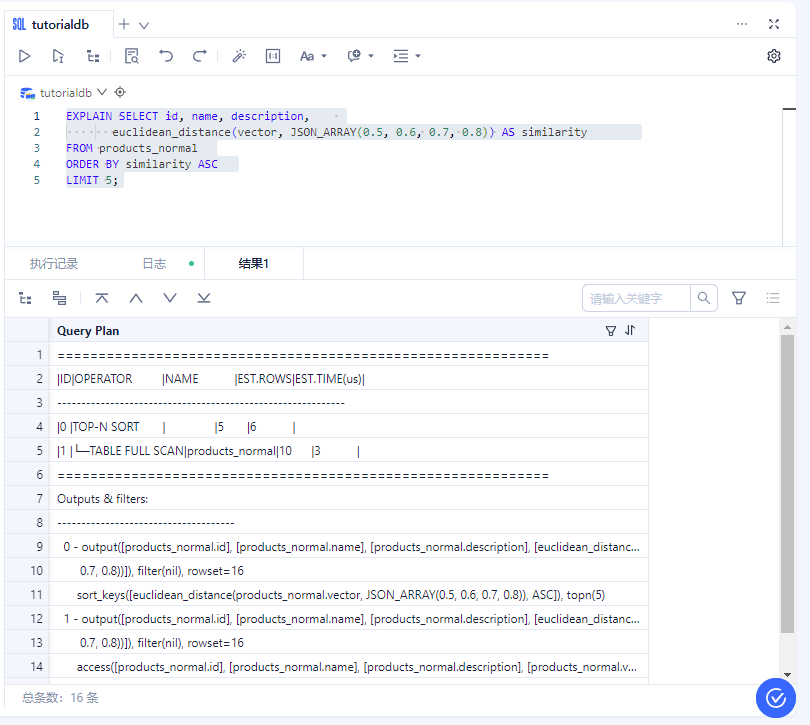Image resolution: width=810 pixels, height=725 pixels.
Task: Open SQL window settings gear
Action: coord(773,56)
